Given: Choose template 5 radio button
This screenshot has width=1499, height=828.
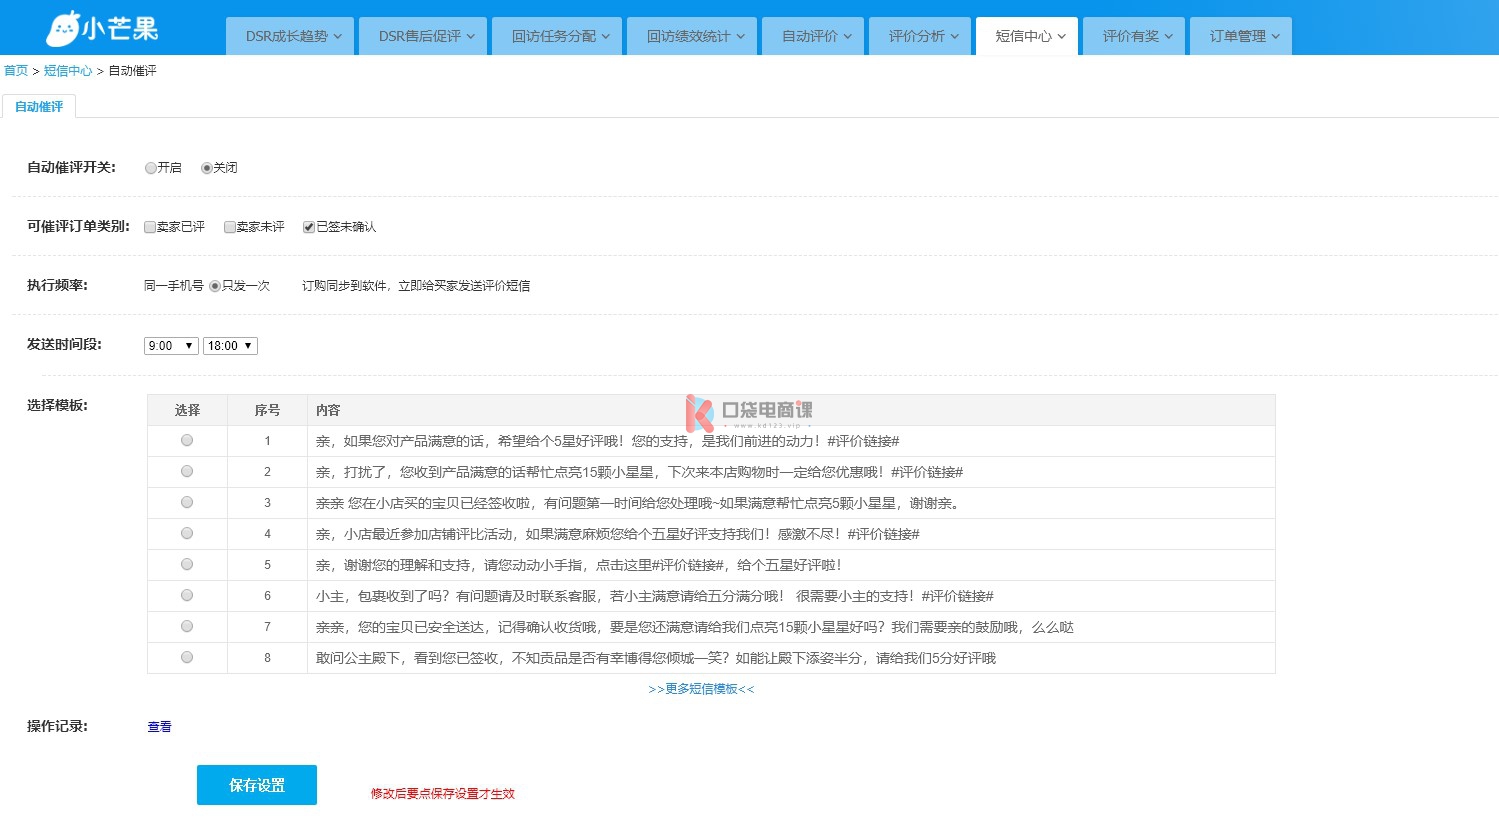Looking at the screenshot, I should coord(187,565).
